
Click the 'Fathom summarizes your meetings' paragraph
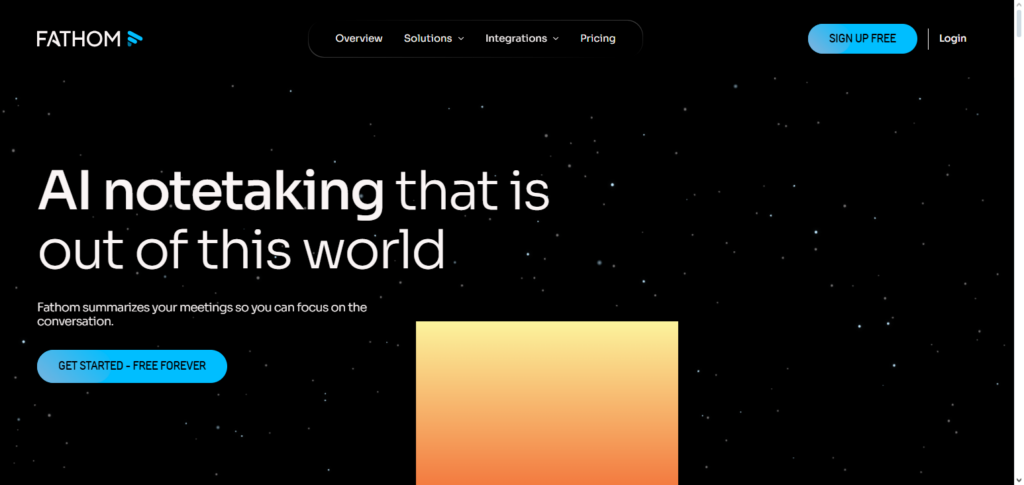coord(202,307)
